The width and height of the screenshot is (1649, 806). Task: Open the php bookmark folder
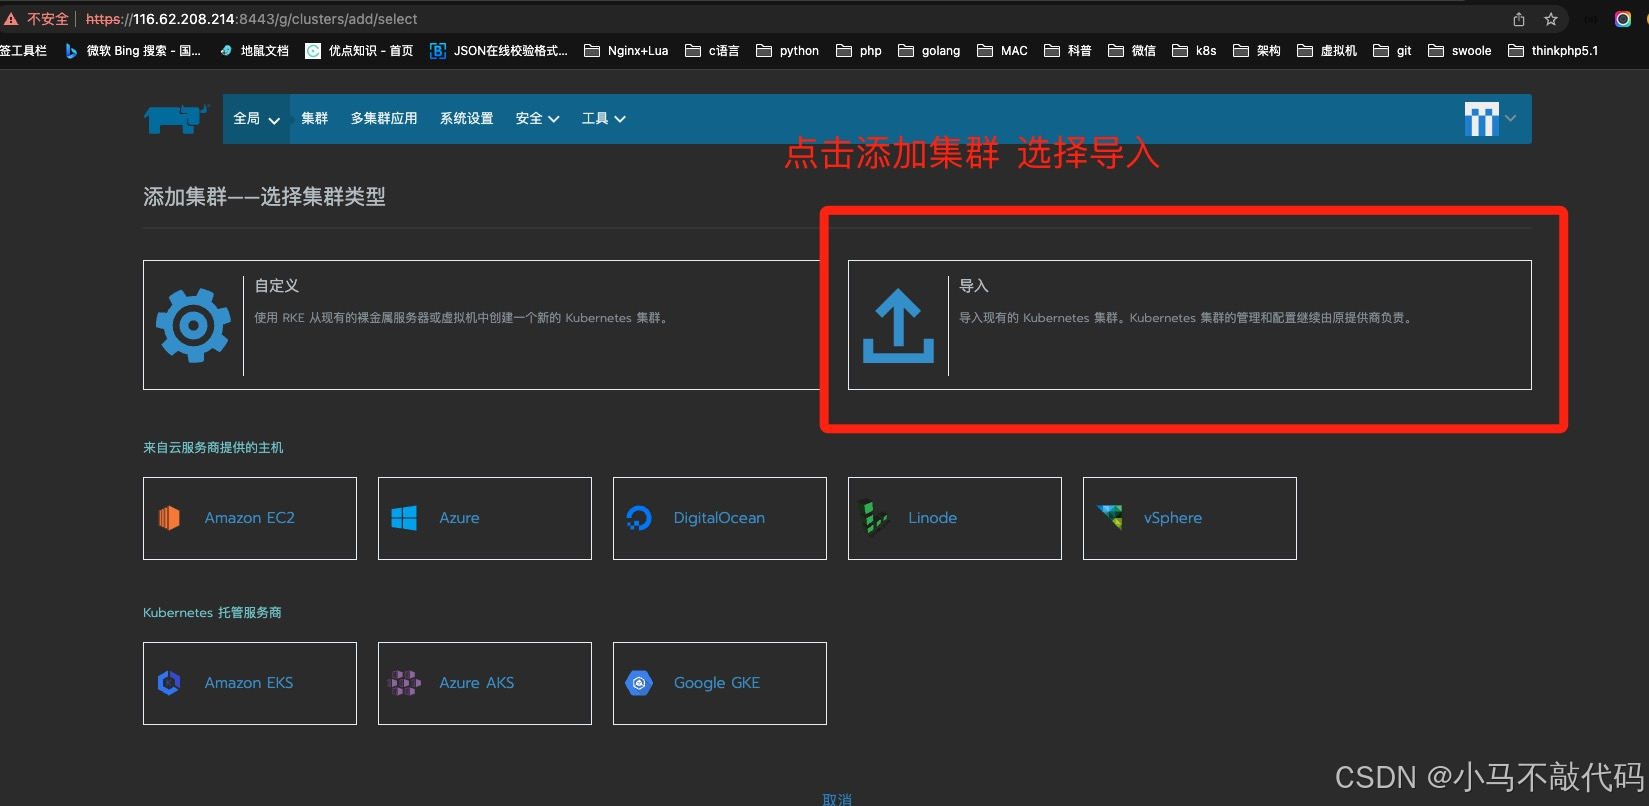(x=859, y=51)
